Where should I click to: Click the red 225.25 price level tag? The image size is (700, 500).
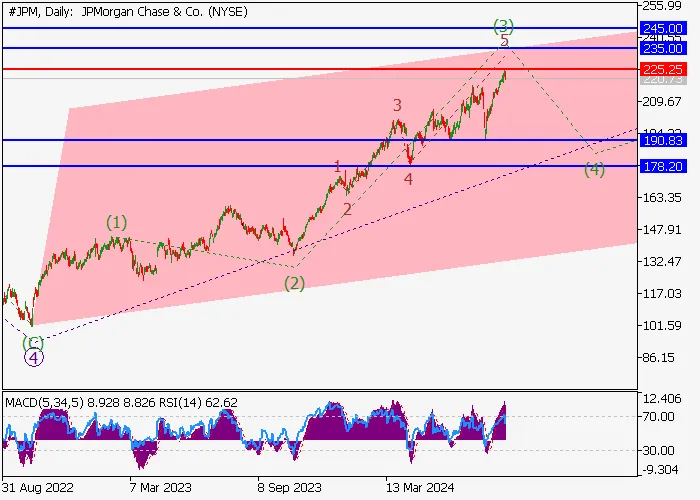663,69
